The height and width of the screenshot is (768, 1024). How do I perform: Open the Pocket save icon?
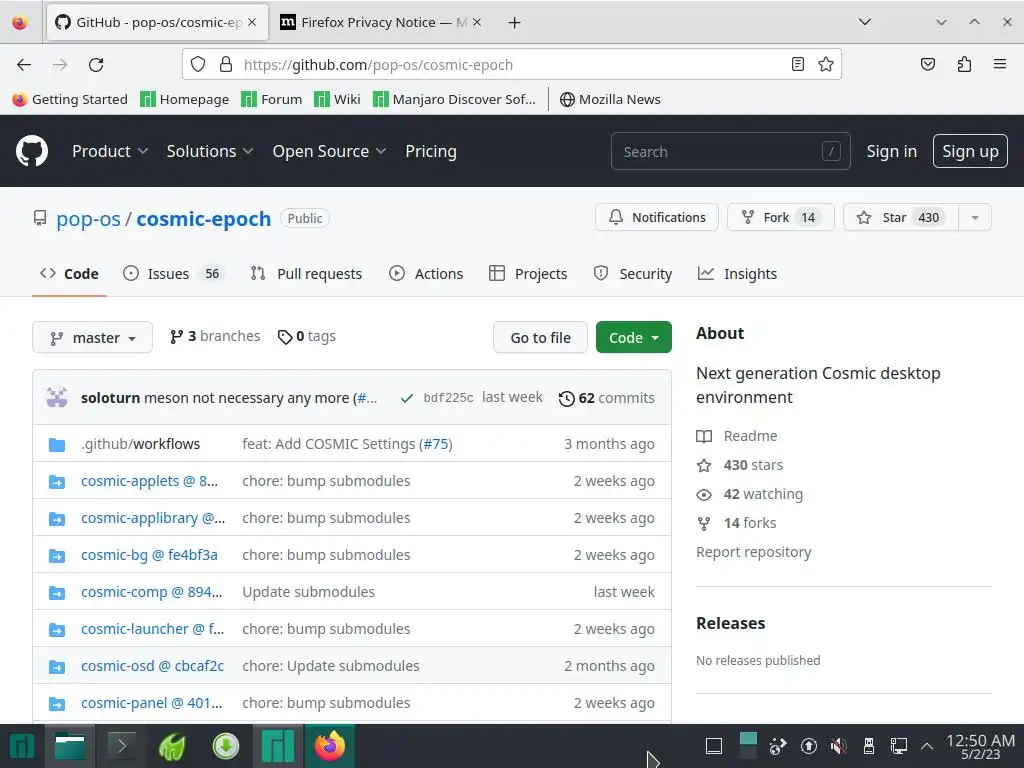pos(927,64)
